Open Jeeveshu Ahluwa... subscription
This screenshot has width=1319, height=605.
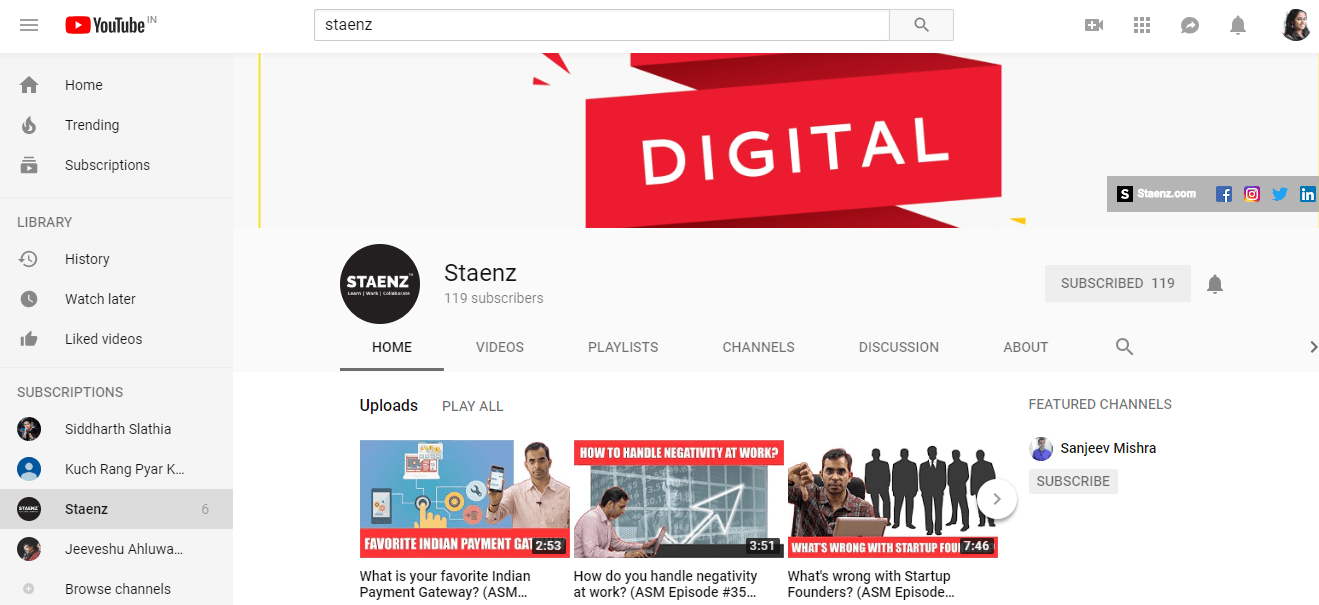[116, 549]
